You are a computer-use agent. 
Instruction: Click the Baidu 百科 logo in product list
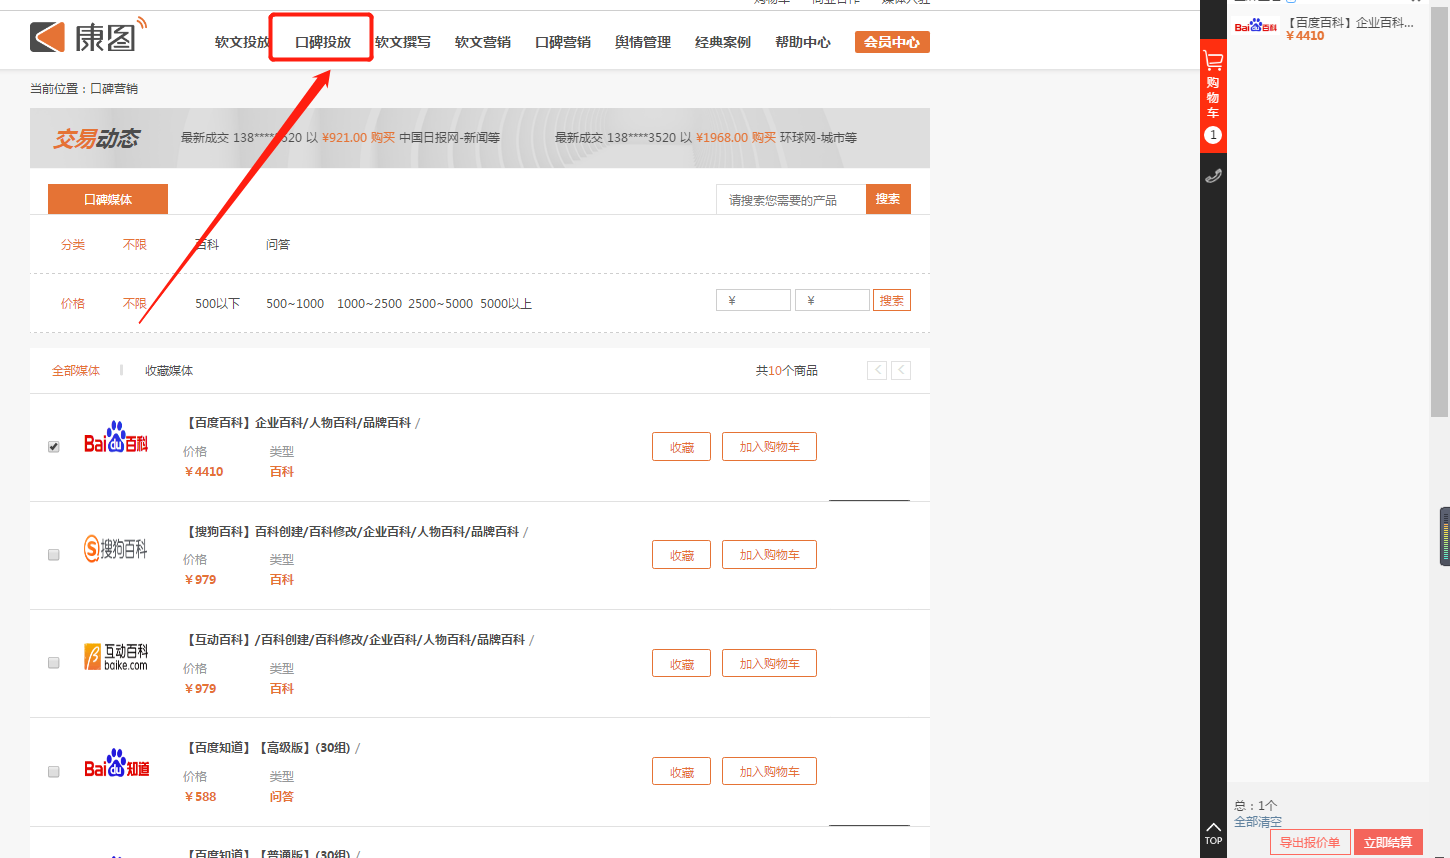tap(116, 438)
